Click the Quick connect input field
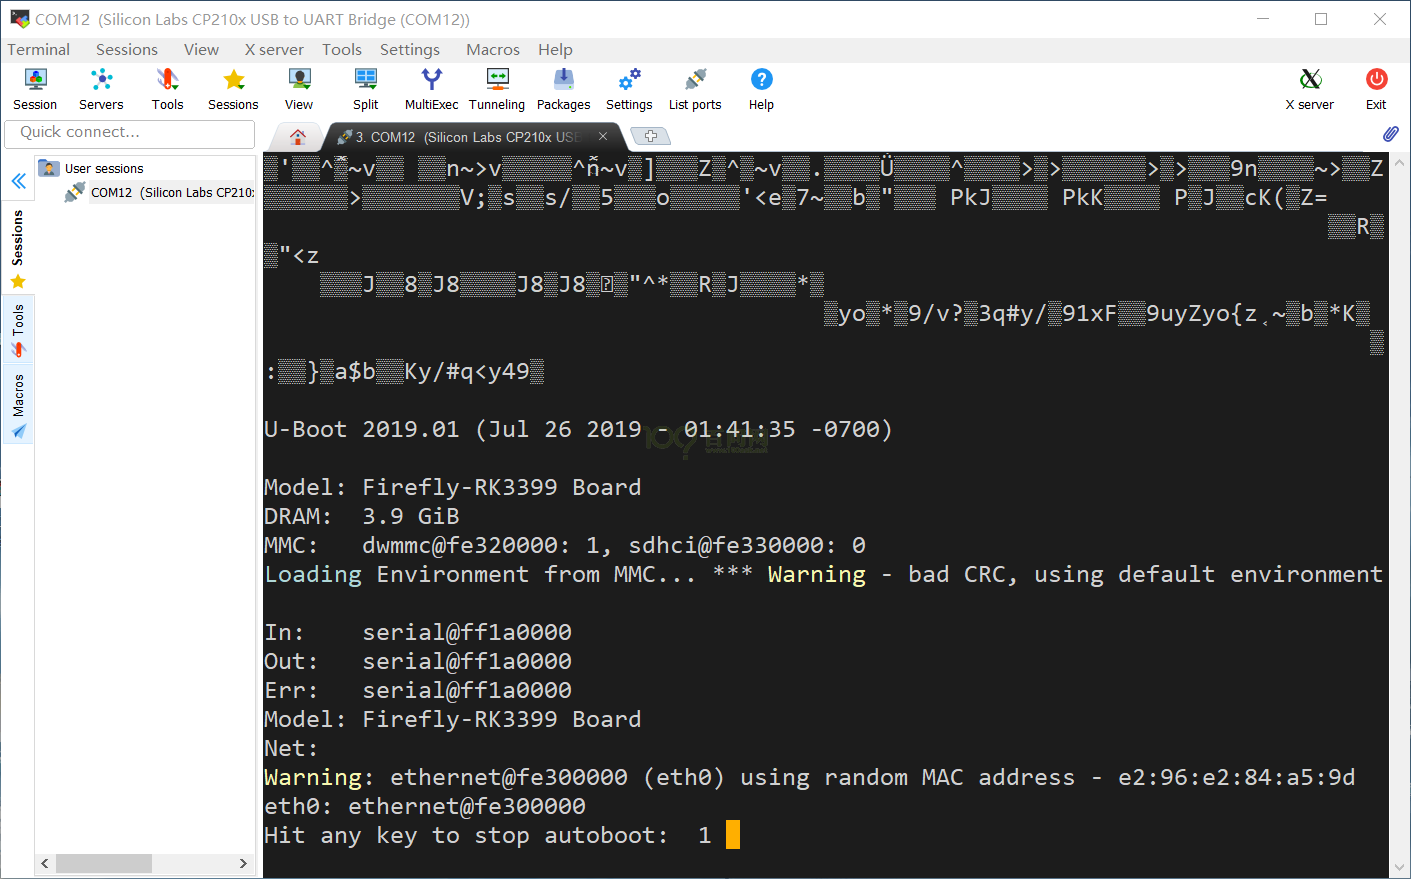 pyautogui.click(x=130, y=133)
